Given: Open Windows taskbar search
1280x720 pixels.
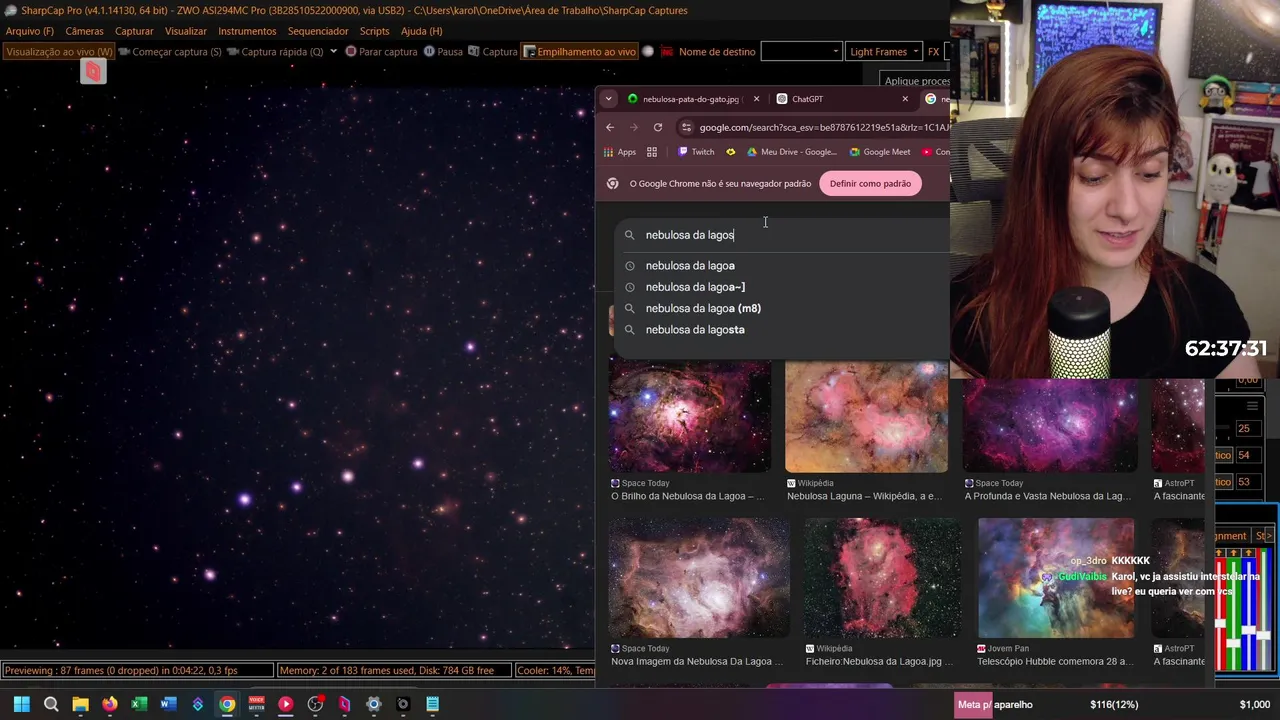Looking at the screenshot, I should pos(51,704).
